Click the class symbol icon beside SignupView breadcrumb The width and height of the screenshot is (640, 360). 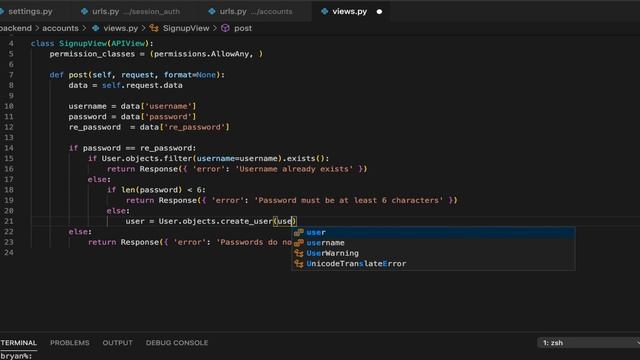[154, 28]
